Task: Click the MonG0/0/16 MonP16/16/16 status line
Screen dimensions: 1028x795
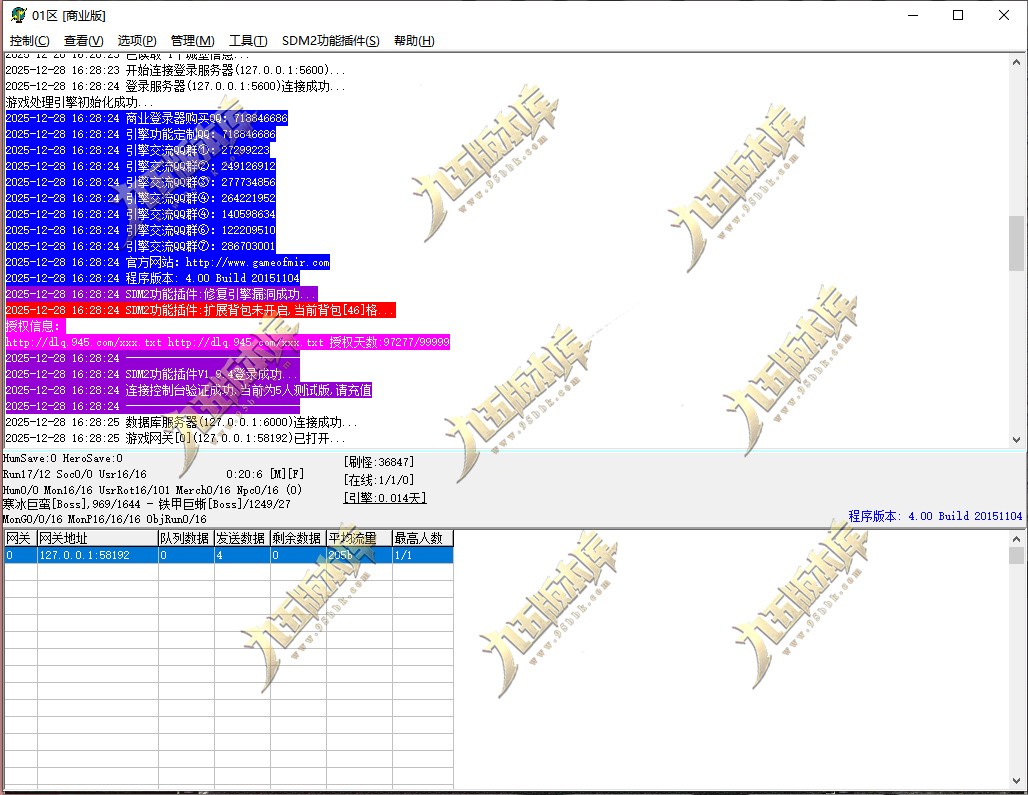Action: click(x=105, y=519)
